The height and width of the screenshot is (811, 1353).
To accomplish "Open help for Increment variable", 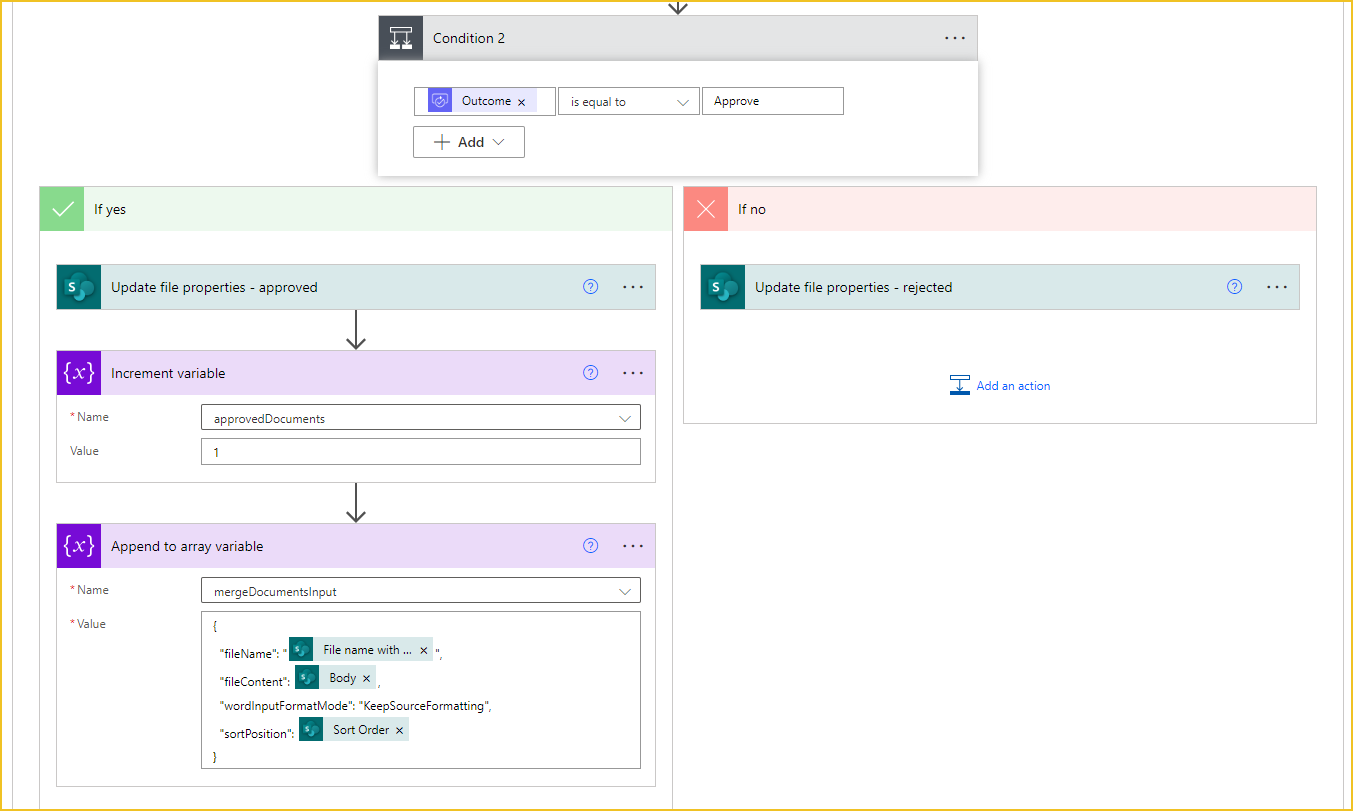I will click(590, 373).
